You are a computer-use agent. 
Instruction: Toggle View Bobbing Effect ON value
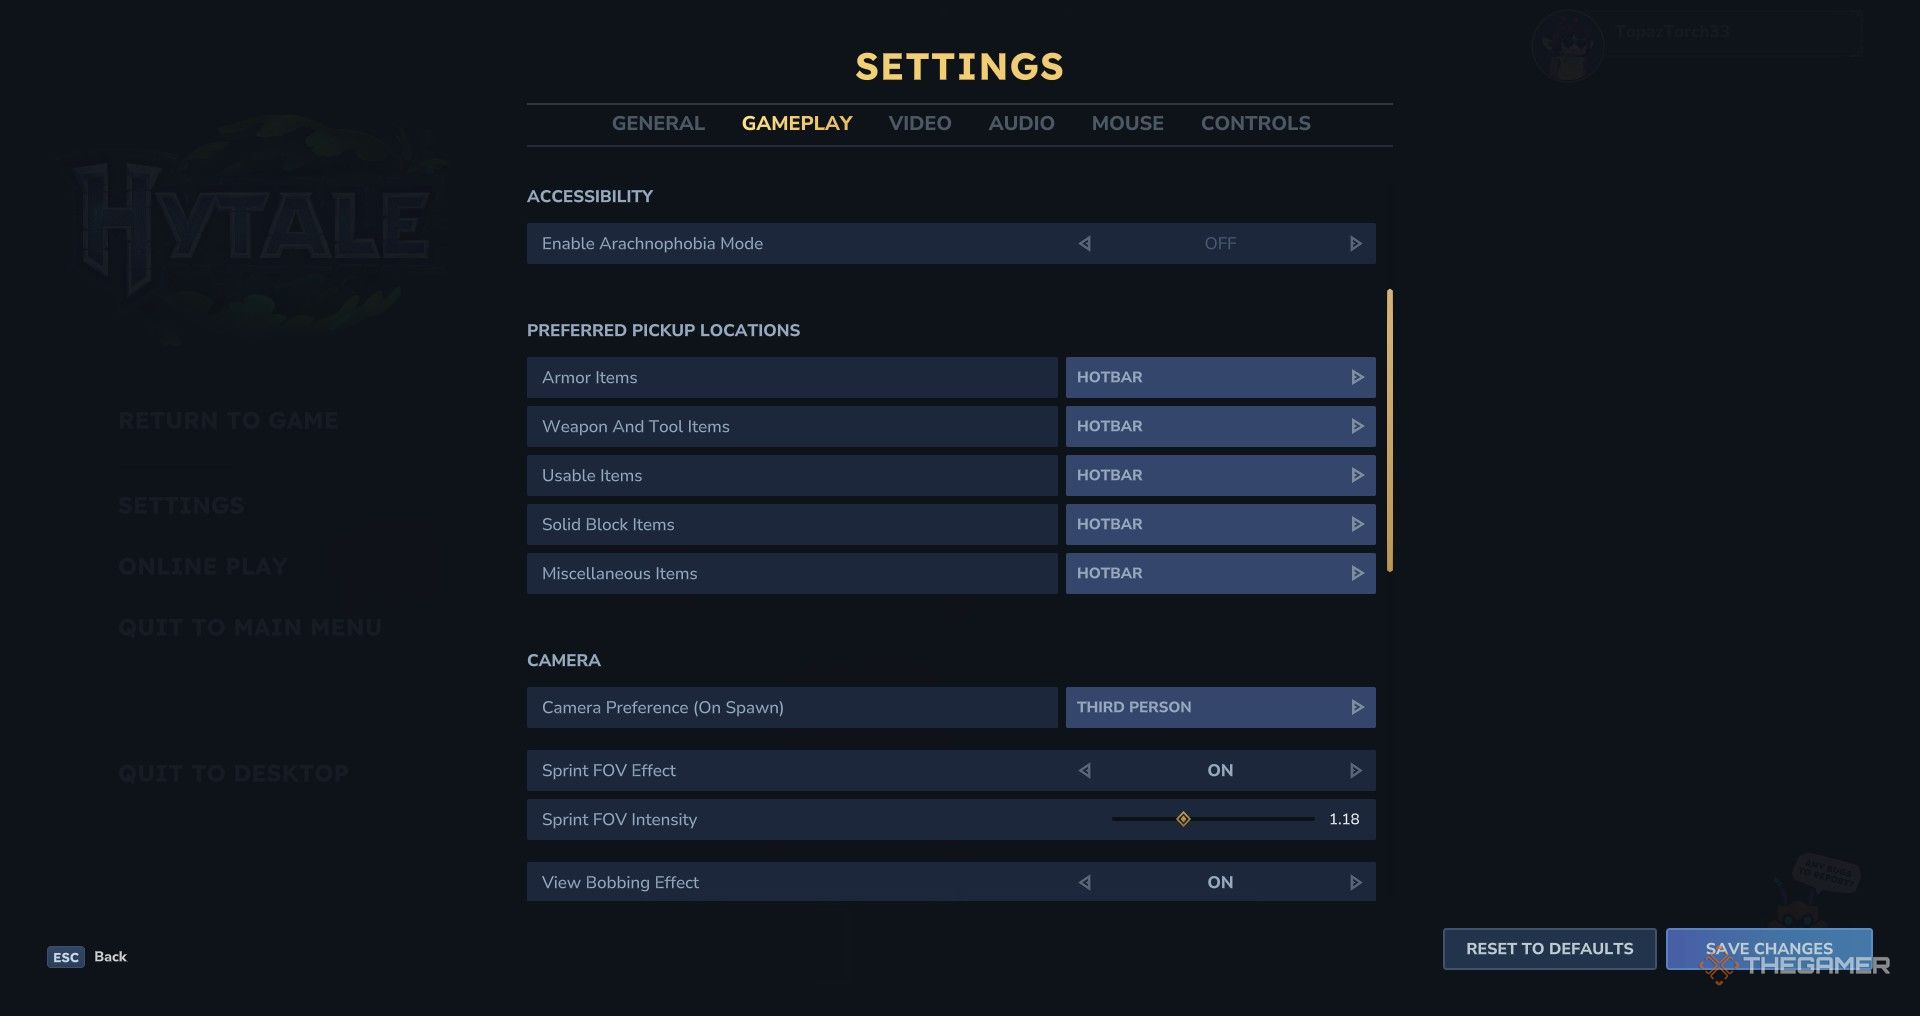tap(1219, 883)
